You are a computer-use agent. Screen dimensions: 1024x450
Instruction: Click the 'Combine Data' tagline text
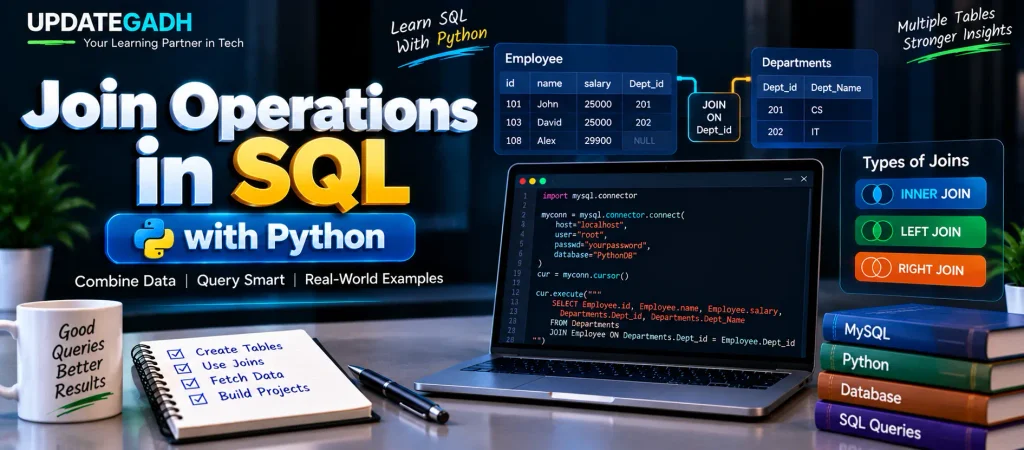pos(125,281)
